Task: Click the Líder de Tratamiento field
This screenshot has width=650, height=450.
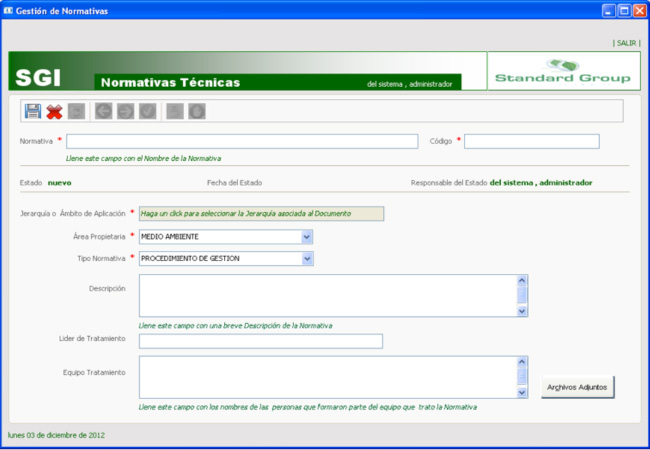Action: pyautogui.click(x=260, y=341)
